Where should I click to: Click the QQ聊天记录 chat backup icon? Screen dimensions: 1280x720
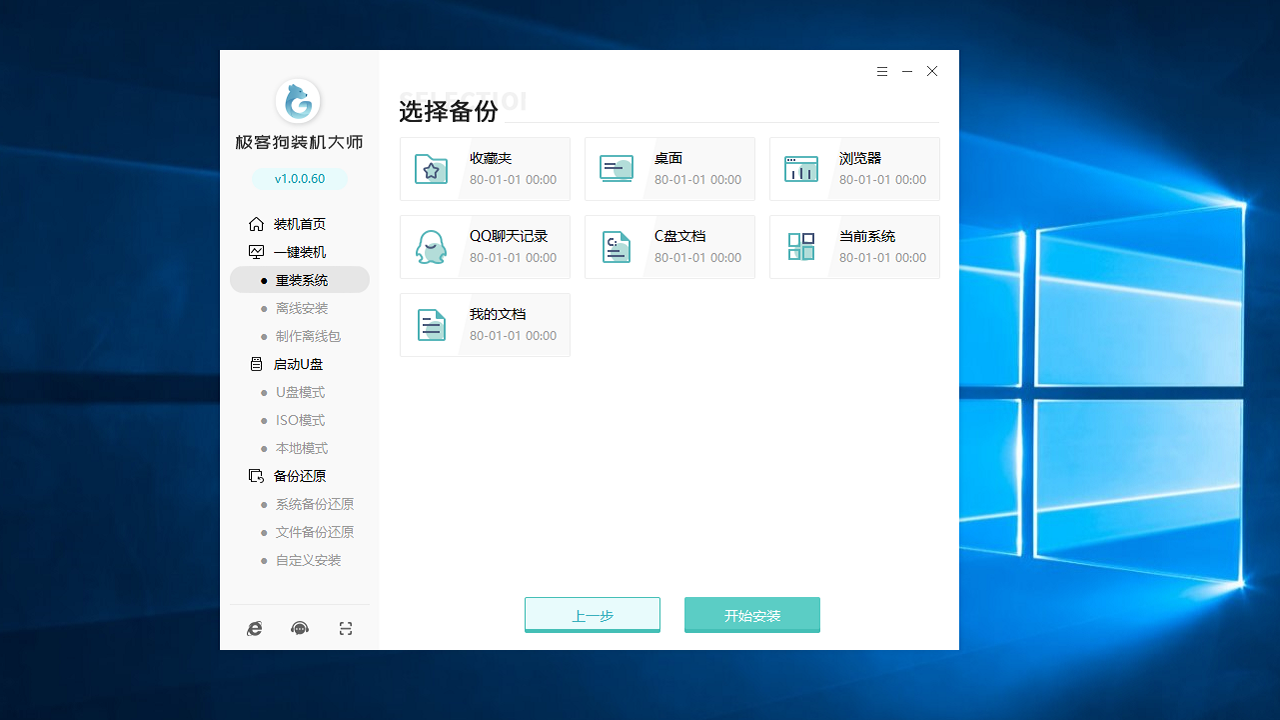click(430, 246)
